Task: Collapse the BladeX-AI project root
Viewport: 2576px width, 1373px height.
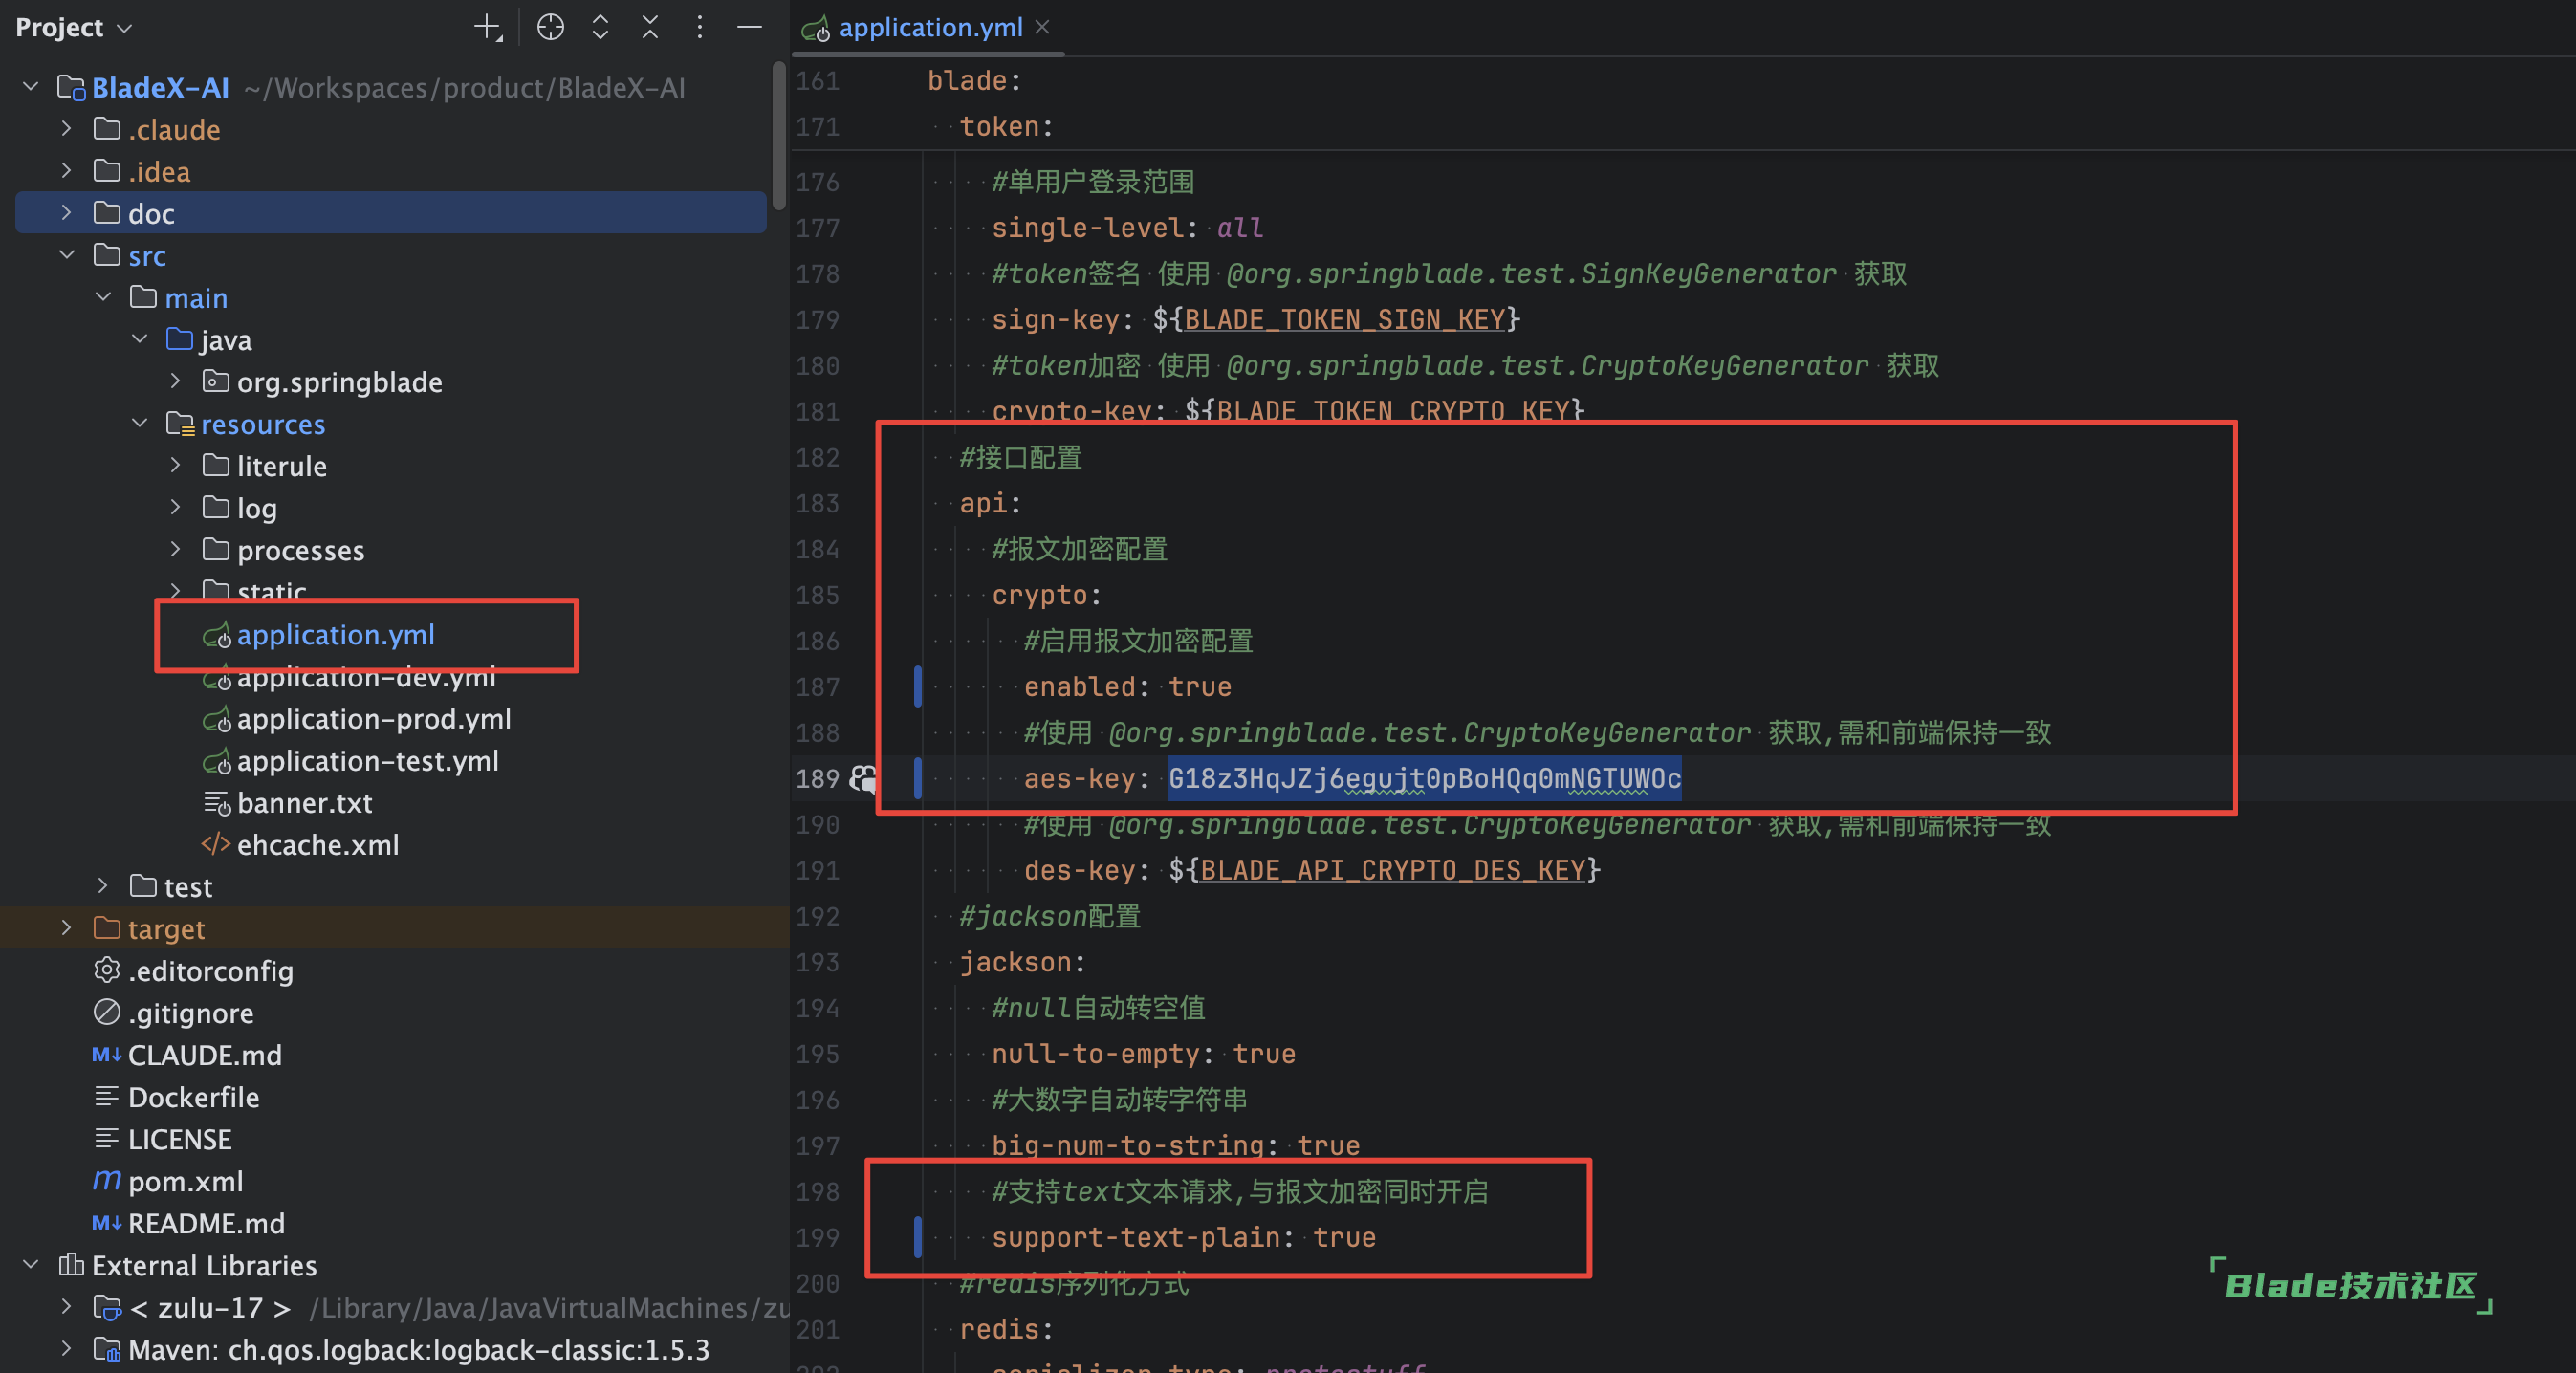Action: tap(31, 87)
